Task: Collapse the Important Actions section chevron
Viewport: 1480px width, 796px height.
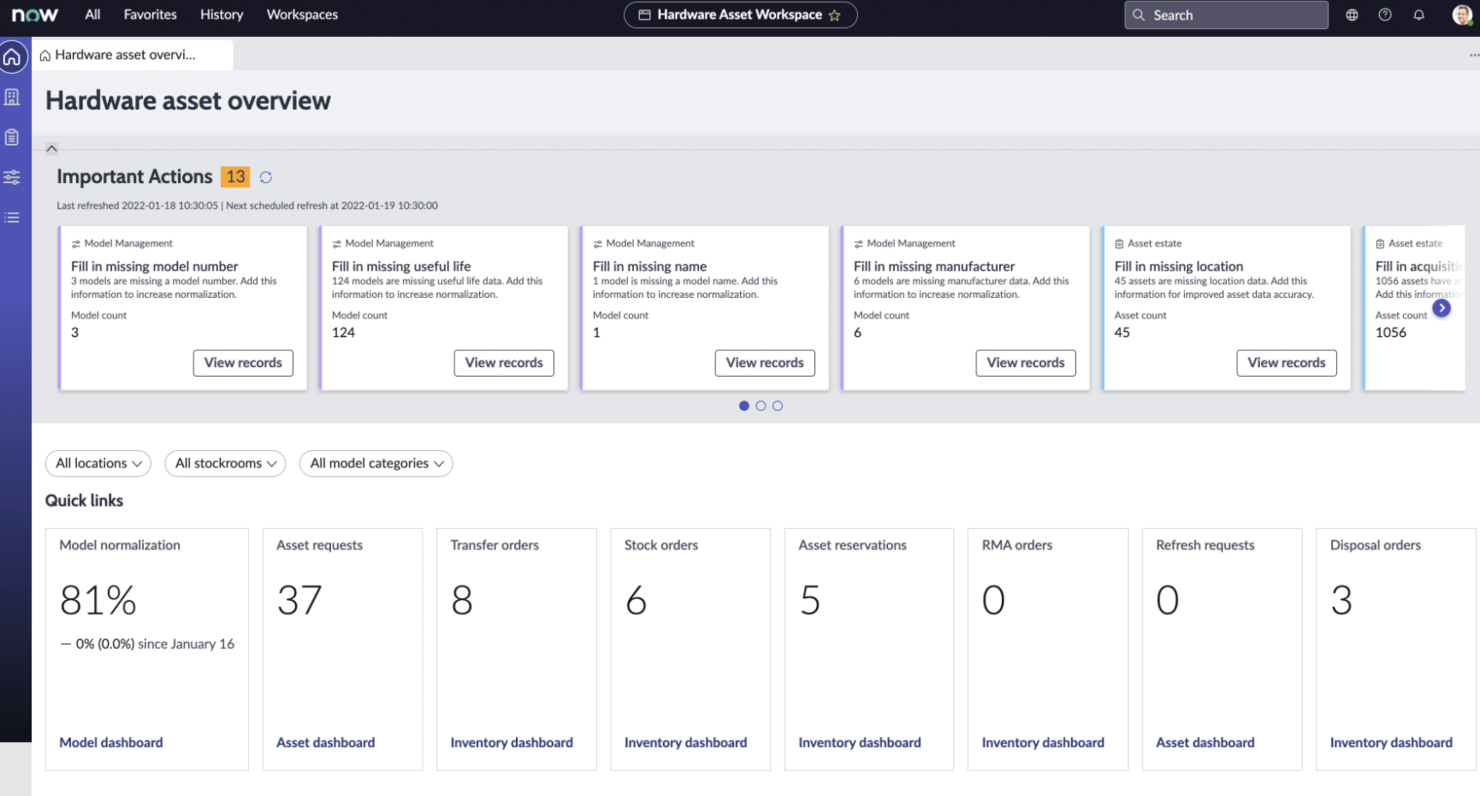Action: pyautogui.click(x=52, y=147)
